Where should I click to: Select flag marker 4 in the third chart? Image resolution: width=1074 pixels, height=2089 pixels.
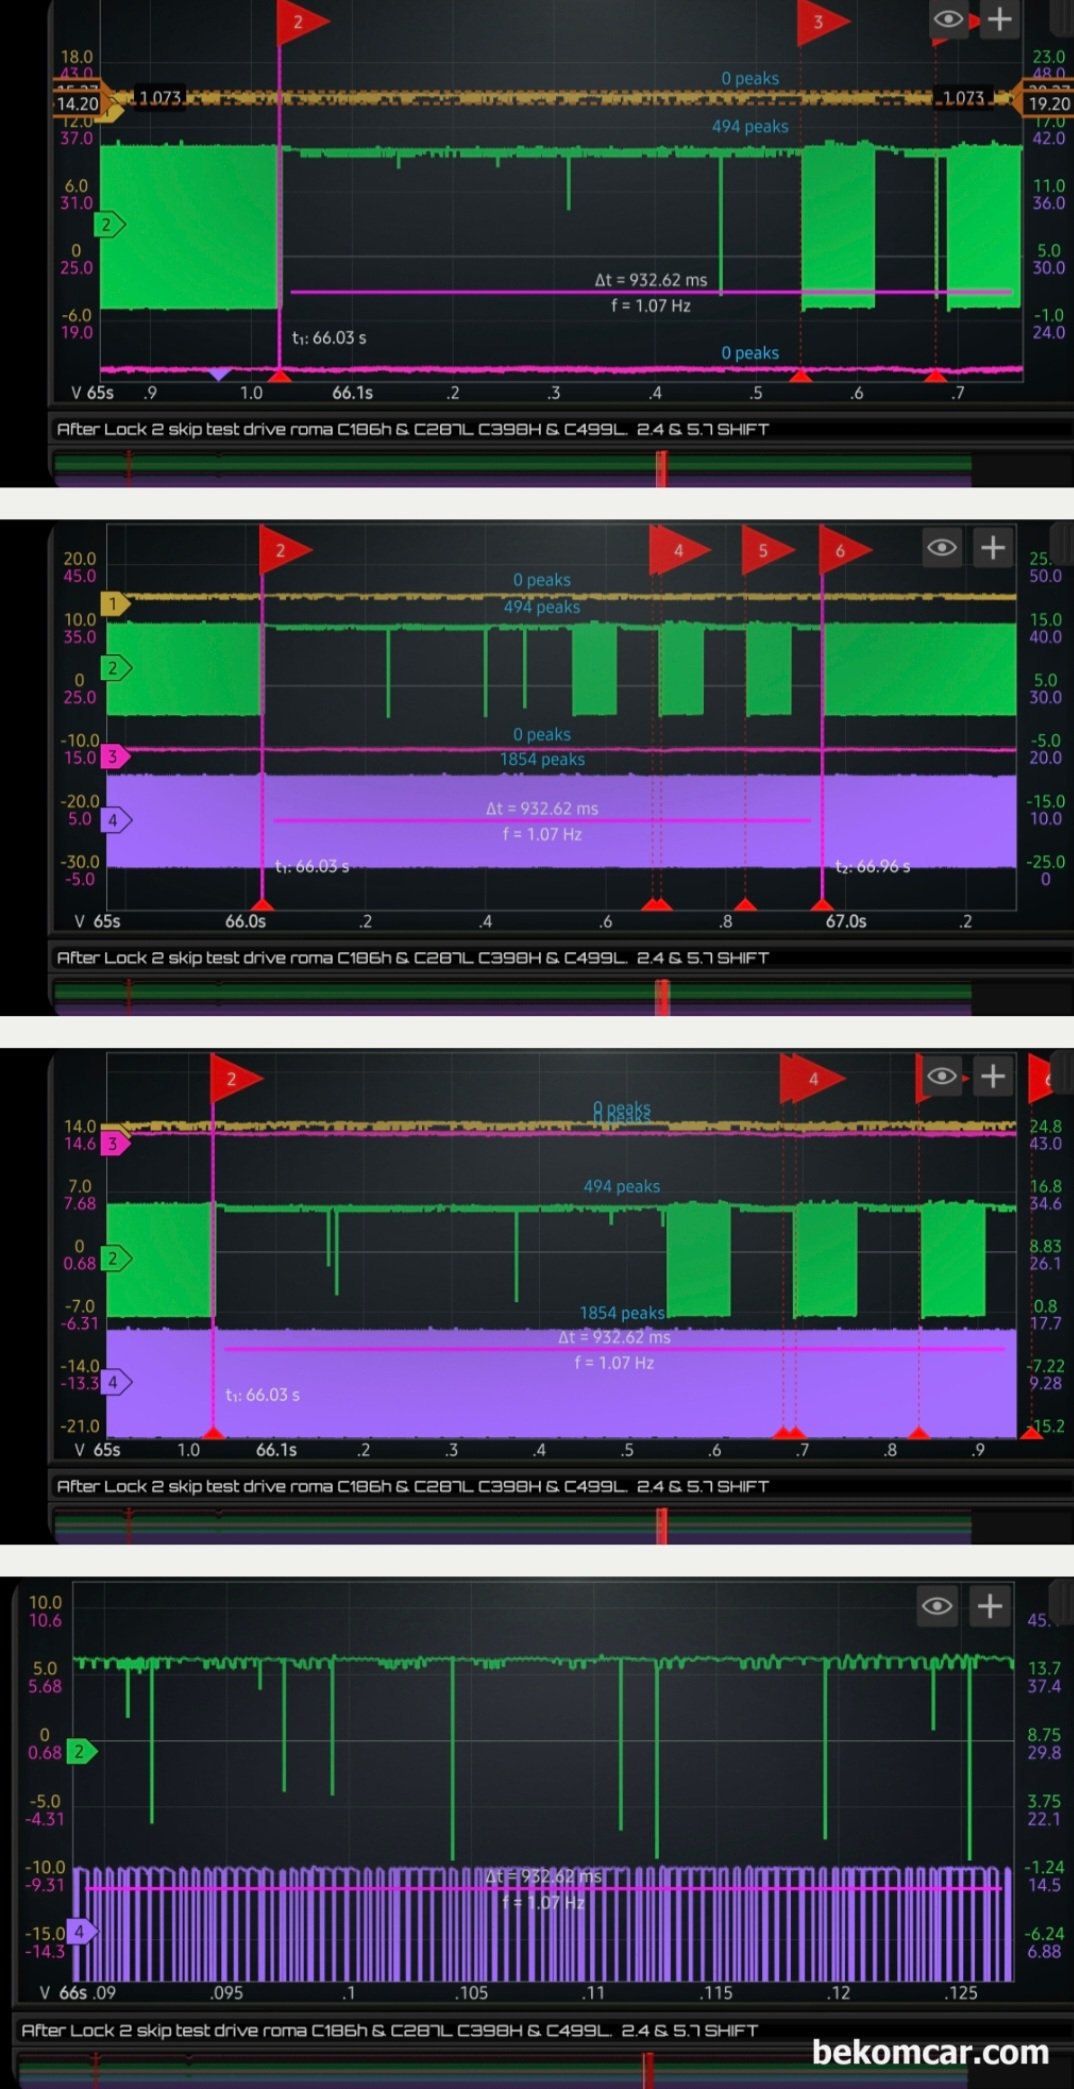click(x=814, y=1079)
